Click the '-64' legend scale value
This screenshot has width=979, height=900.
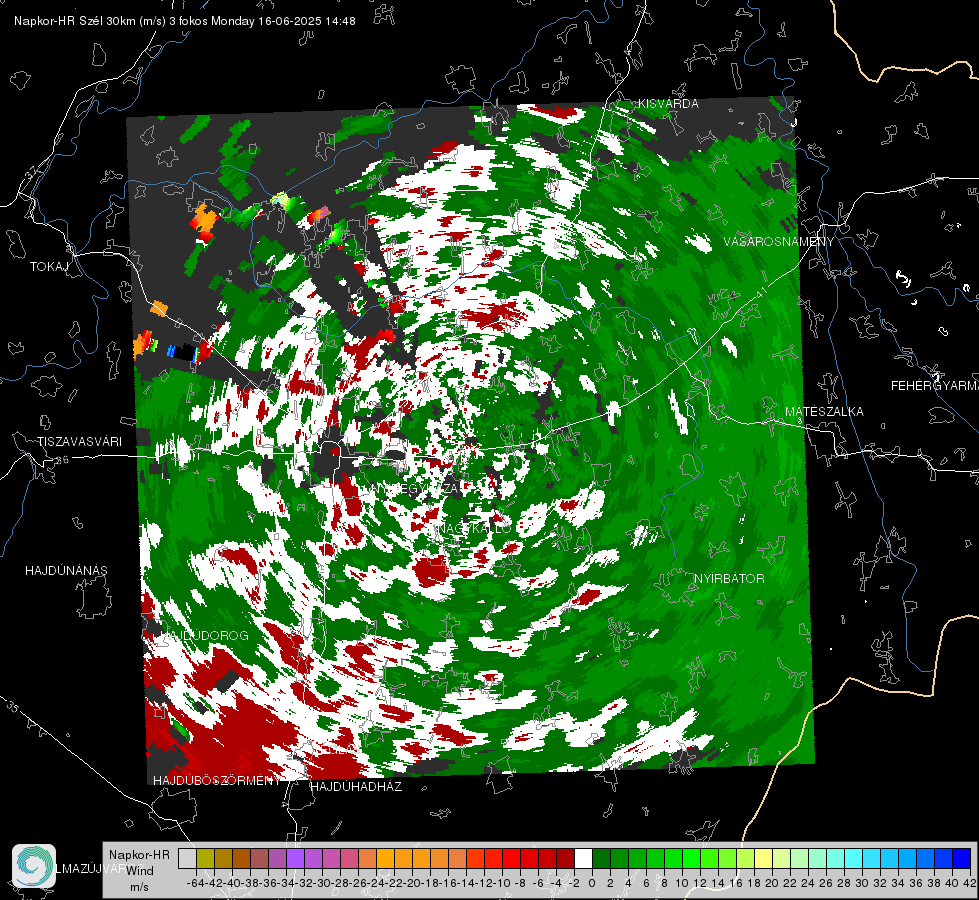coord(196,883)
